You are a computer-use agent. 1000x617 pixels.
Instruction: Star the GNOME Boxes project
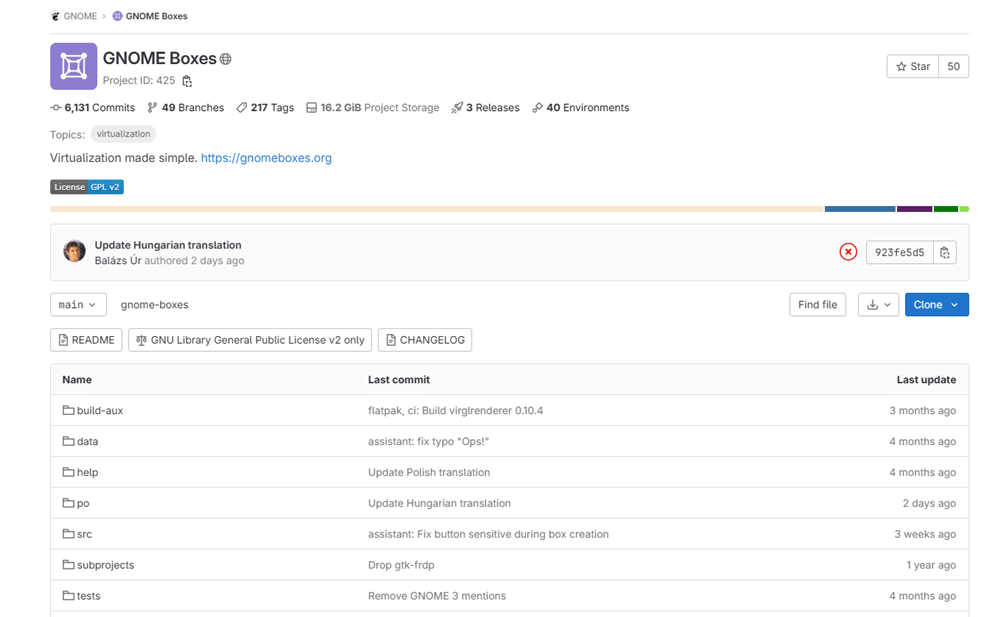[x=912, y=66]
